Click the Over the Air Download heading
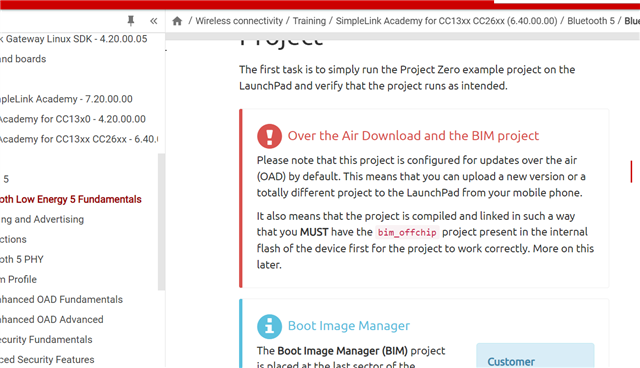Screen dimensions: 640x368 coord(413,135)
